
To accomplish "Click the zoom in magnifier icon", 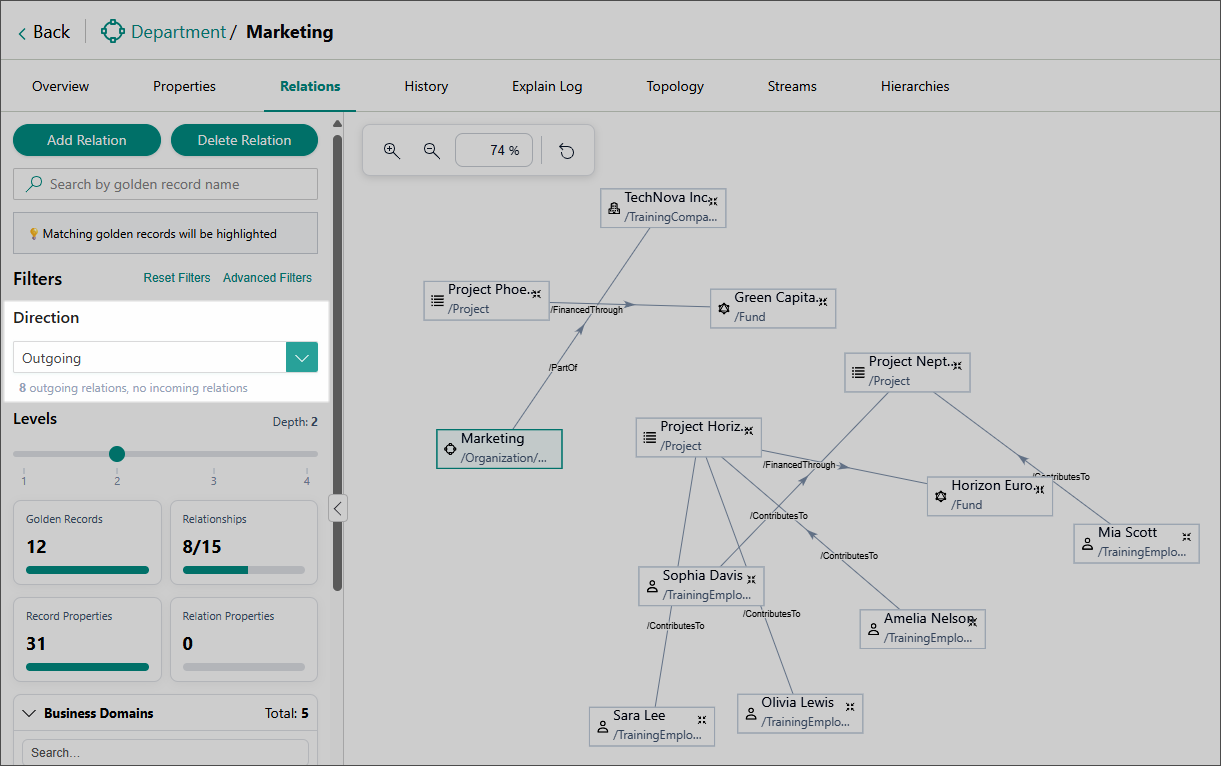I will pos(392,151).
